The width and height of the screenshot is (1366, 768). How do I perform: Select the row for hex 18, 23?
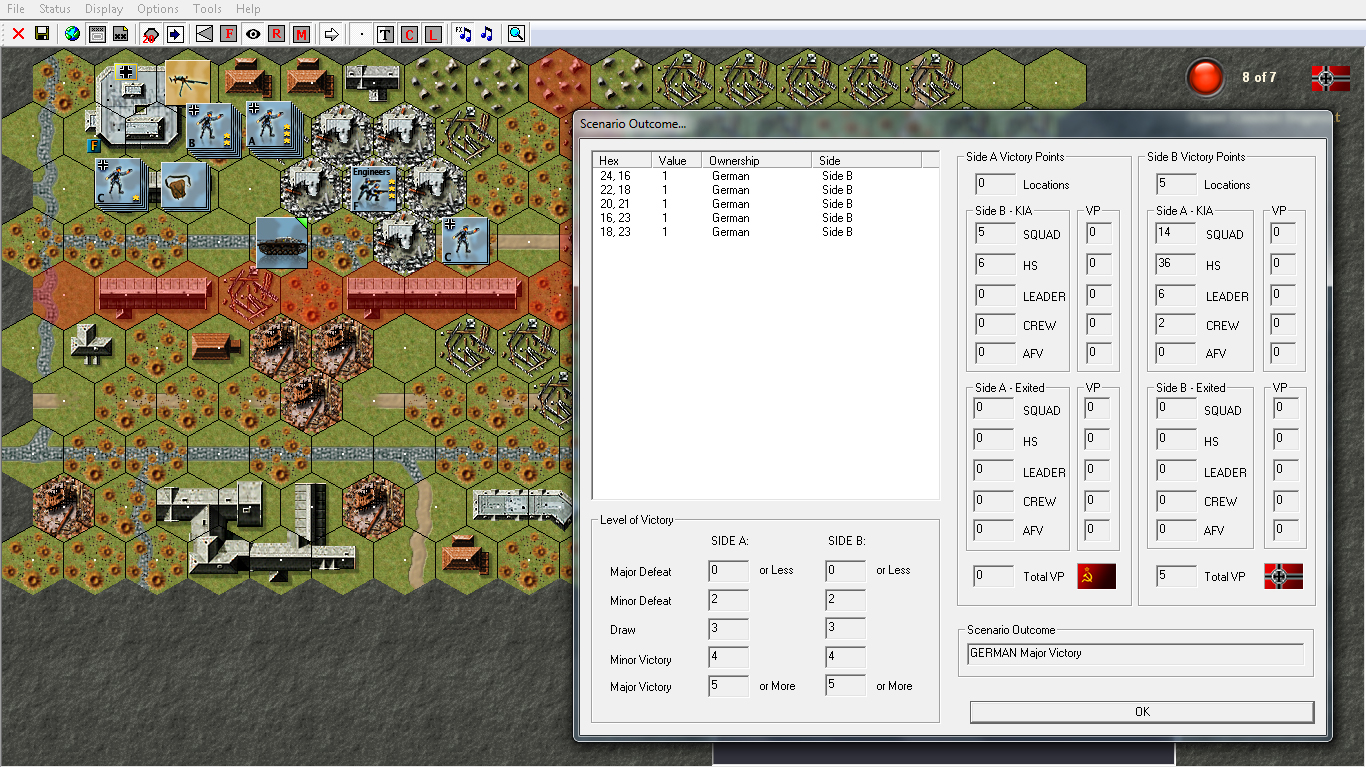pos(765,232)
